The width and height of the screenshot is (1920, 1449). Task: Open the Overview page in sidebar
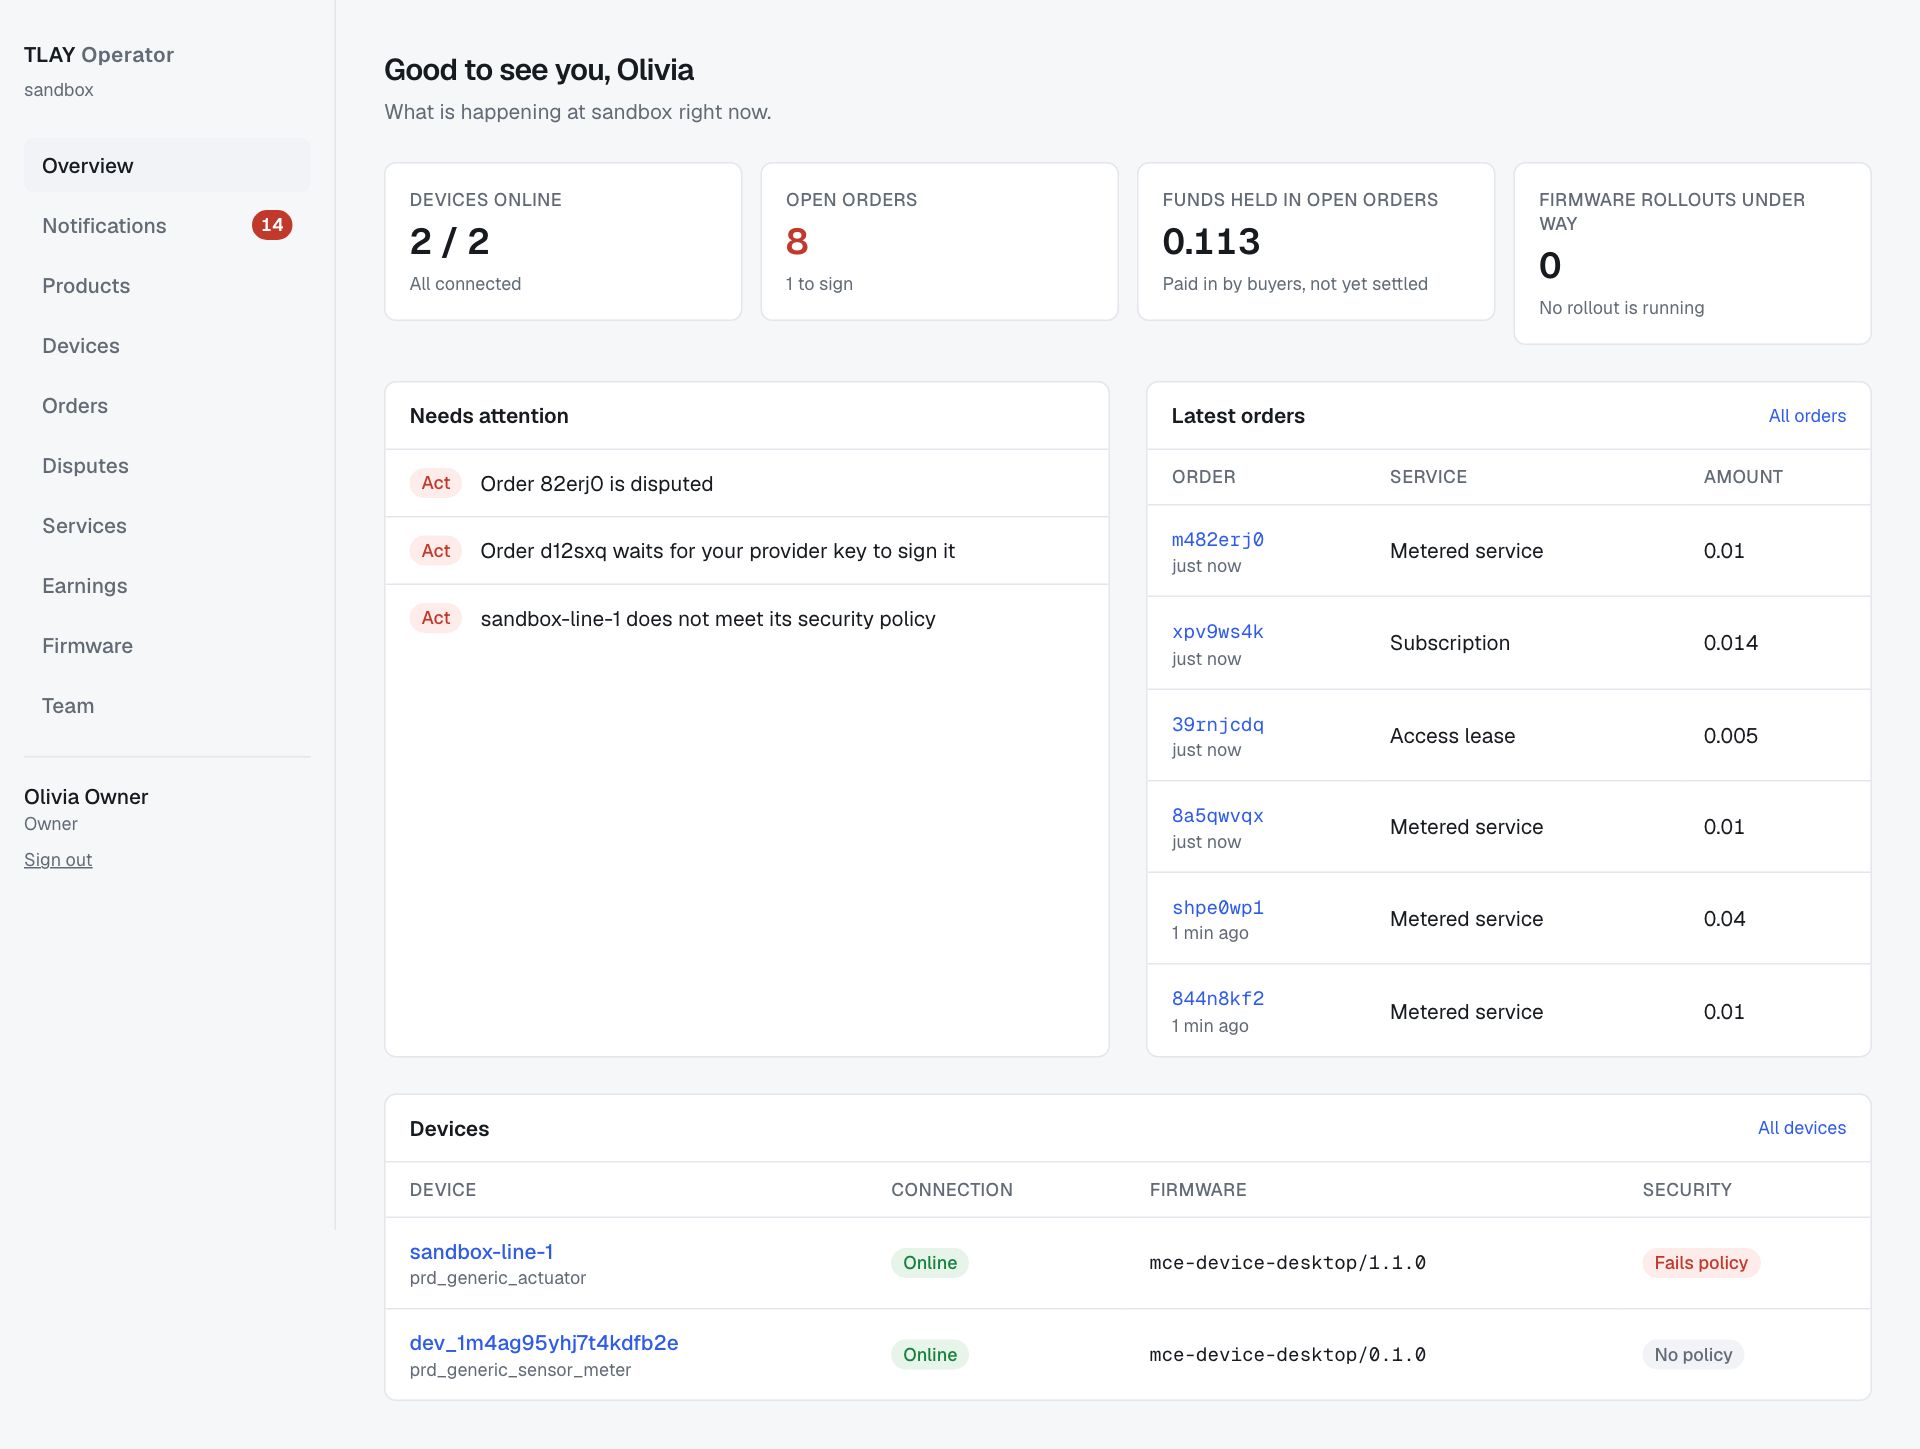click(x=167, y=166)
